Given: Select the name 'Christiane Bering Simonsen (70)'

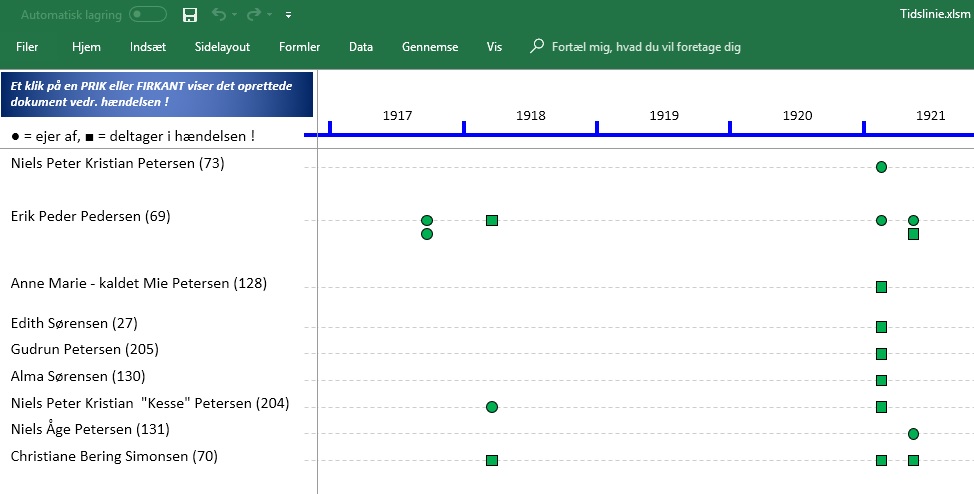Looking at the screenshot, I should (x=114, y=457).
